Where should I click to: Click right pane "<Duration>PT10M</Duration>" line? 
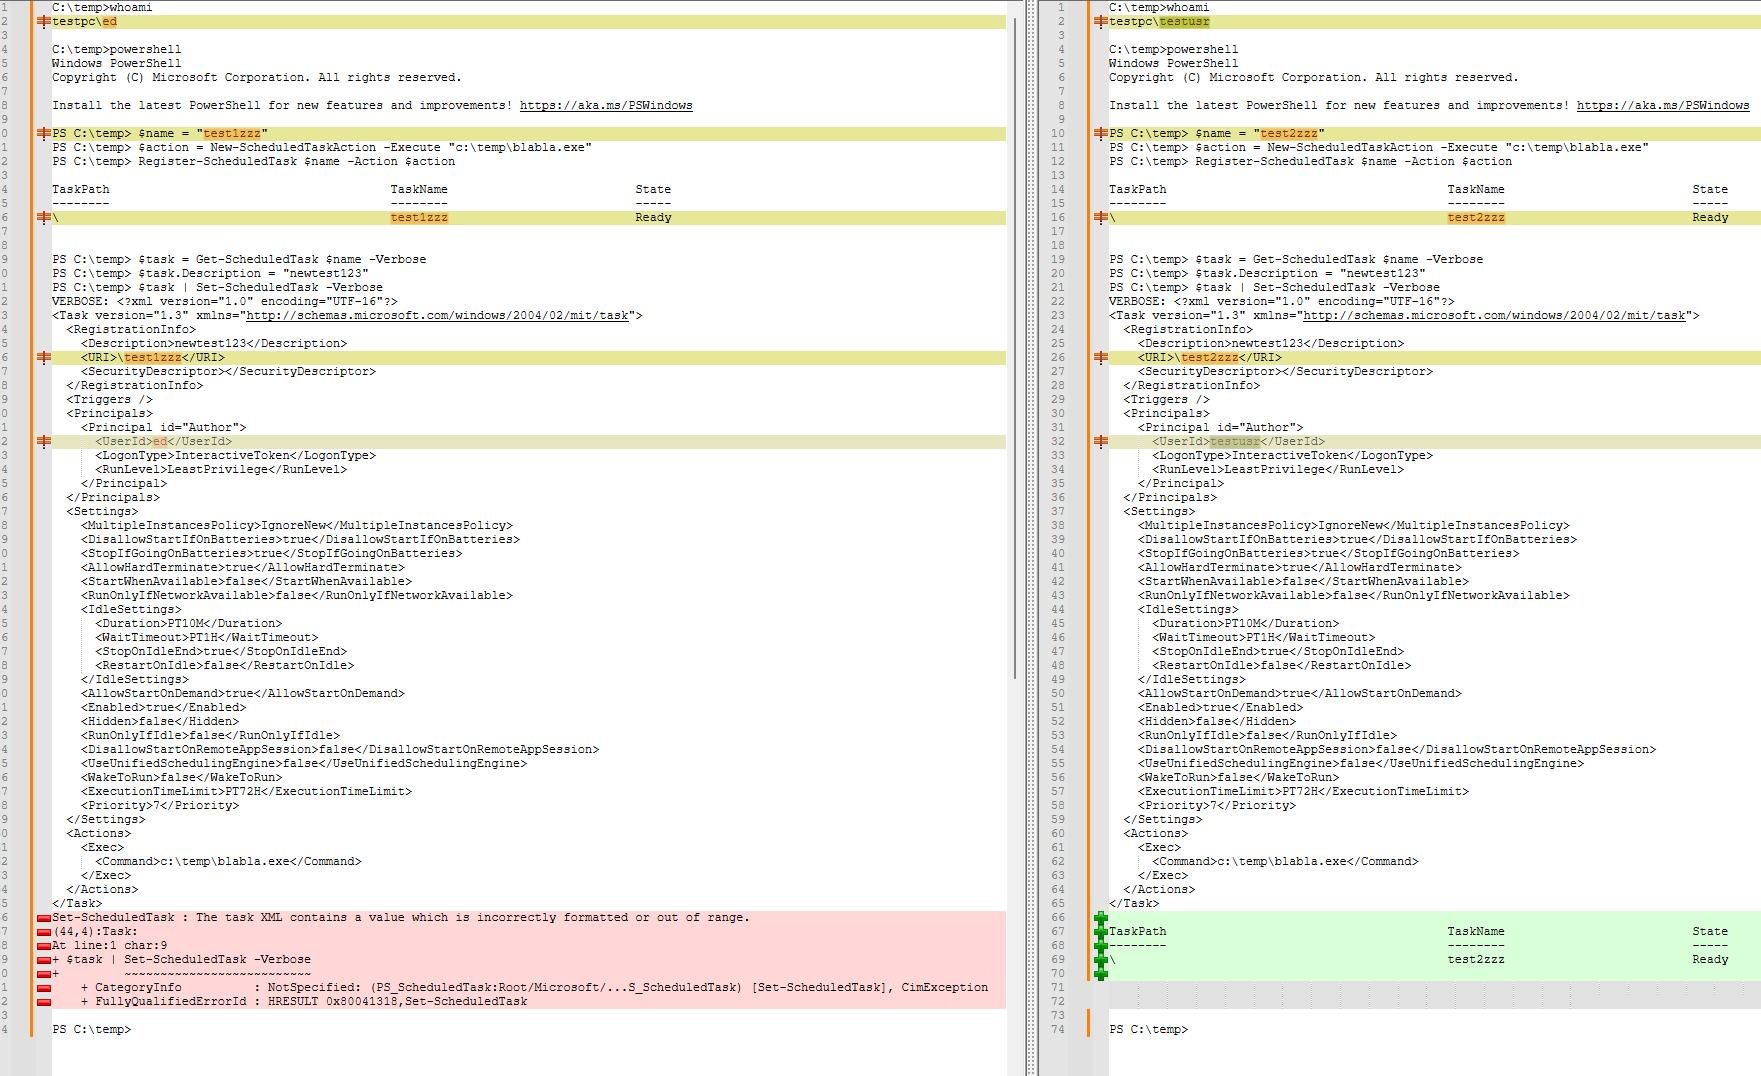(1245, 623)
